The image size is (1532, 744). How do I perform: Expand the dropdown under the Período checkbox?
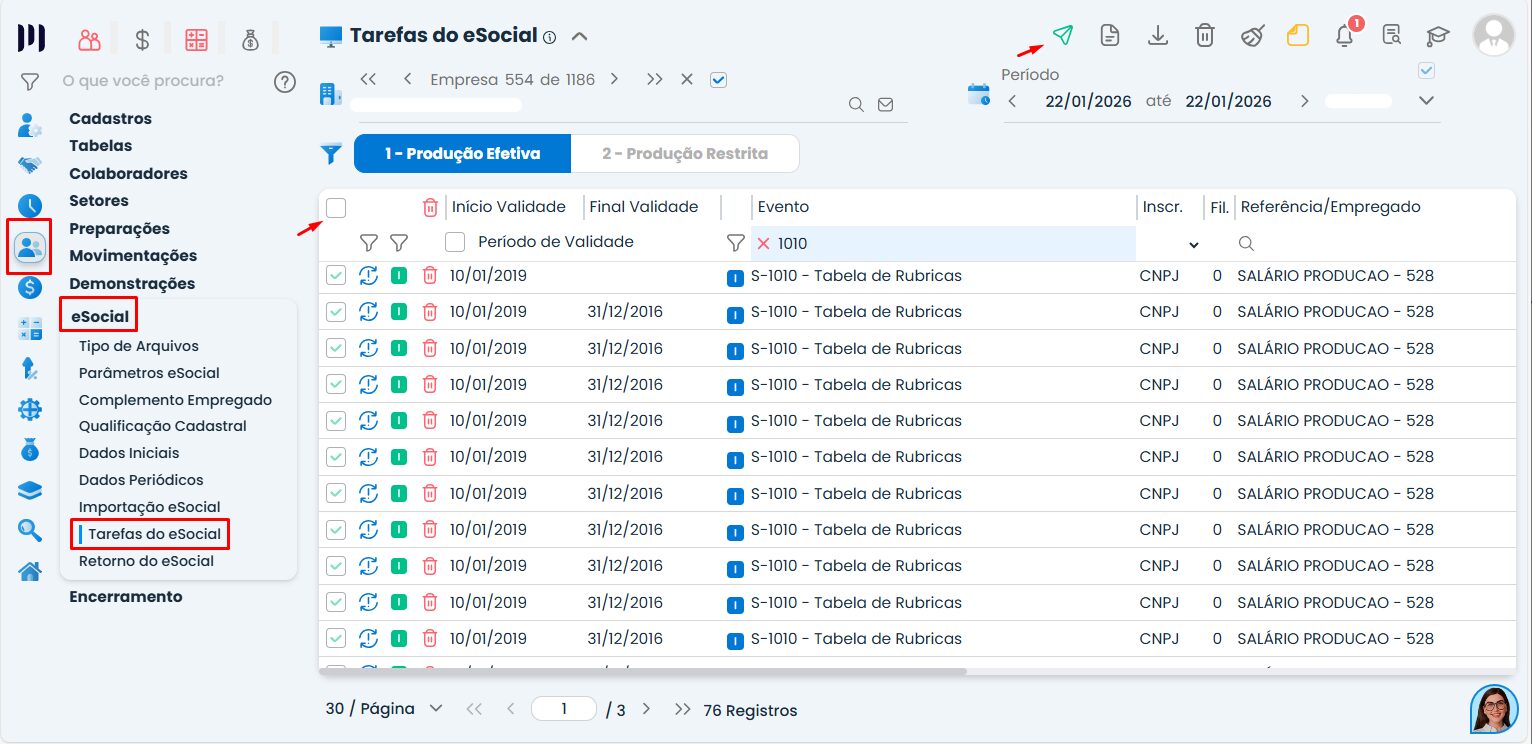1424,100
